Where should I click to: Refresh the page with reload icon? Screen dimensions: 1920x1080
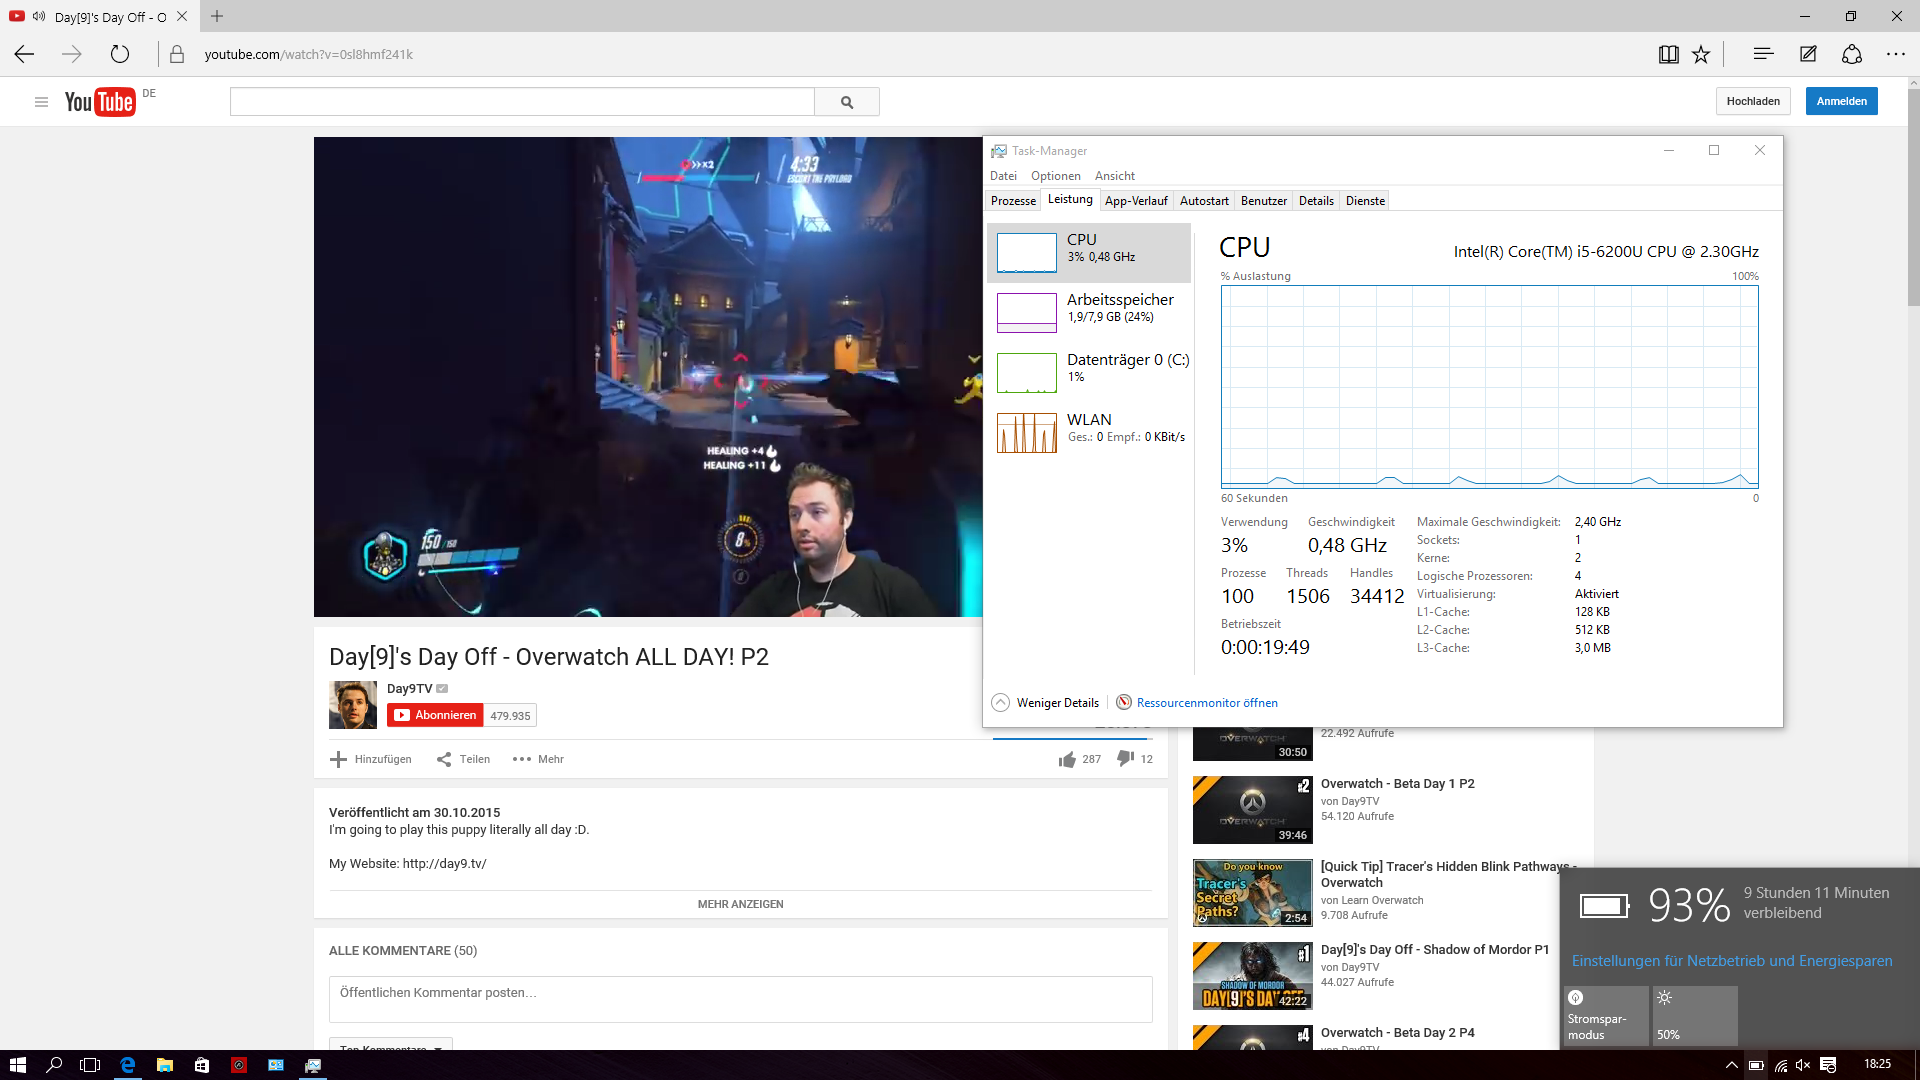120,54
